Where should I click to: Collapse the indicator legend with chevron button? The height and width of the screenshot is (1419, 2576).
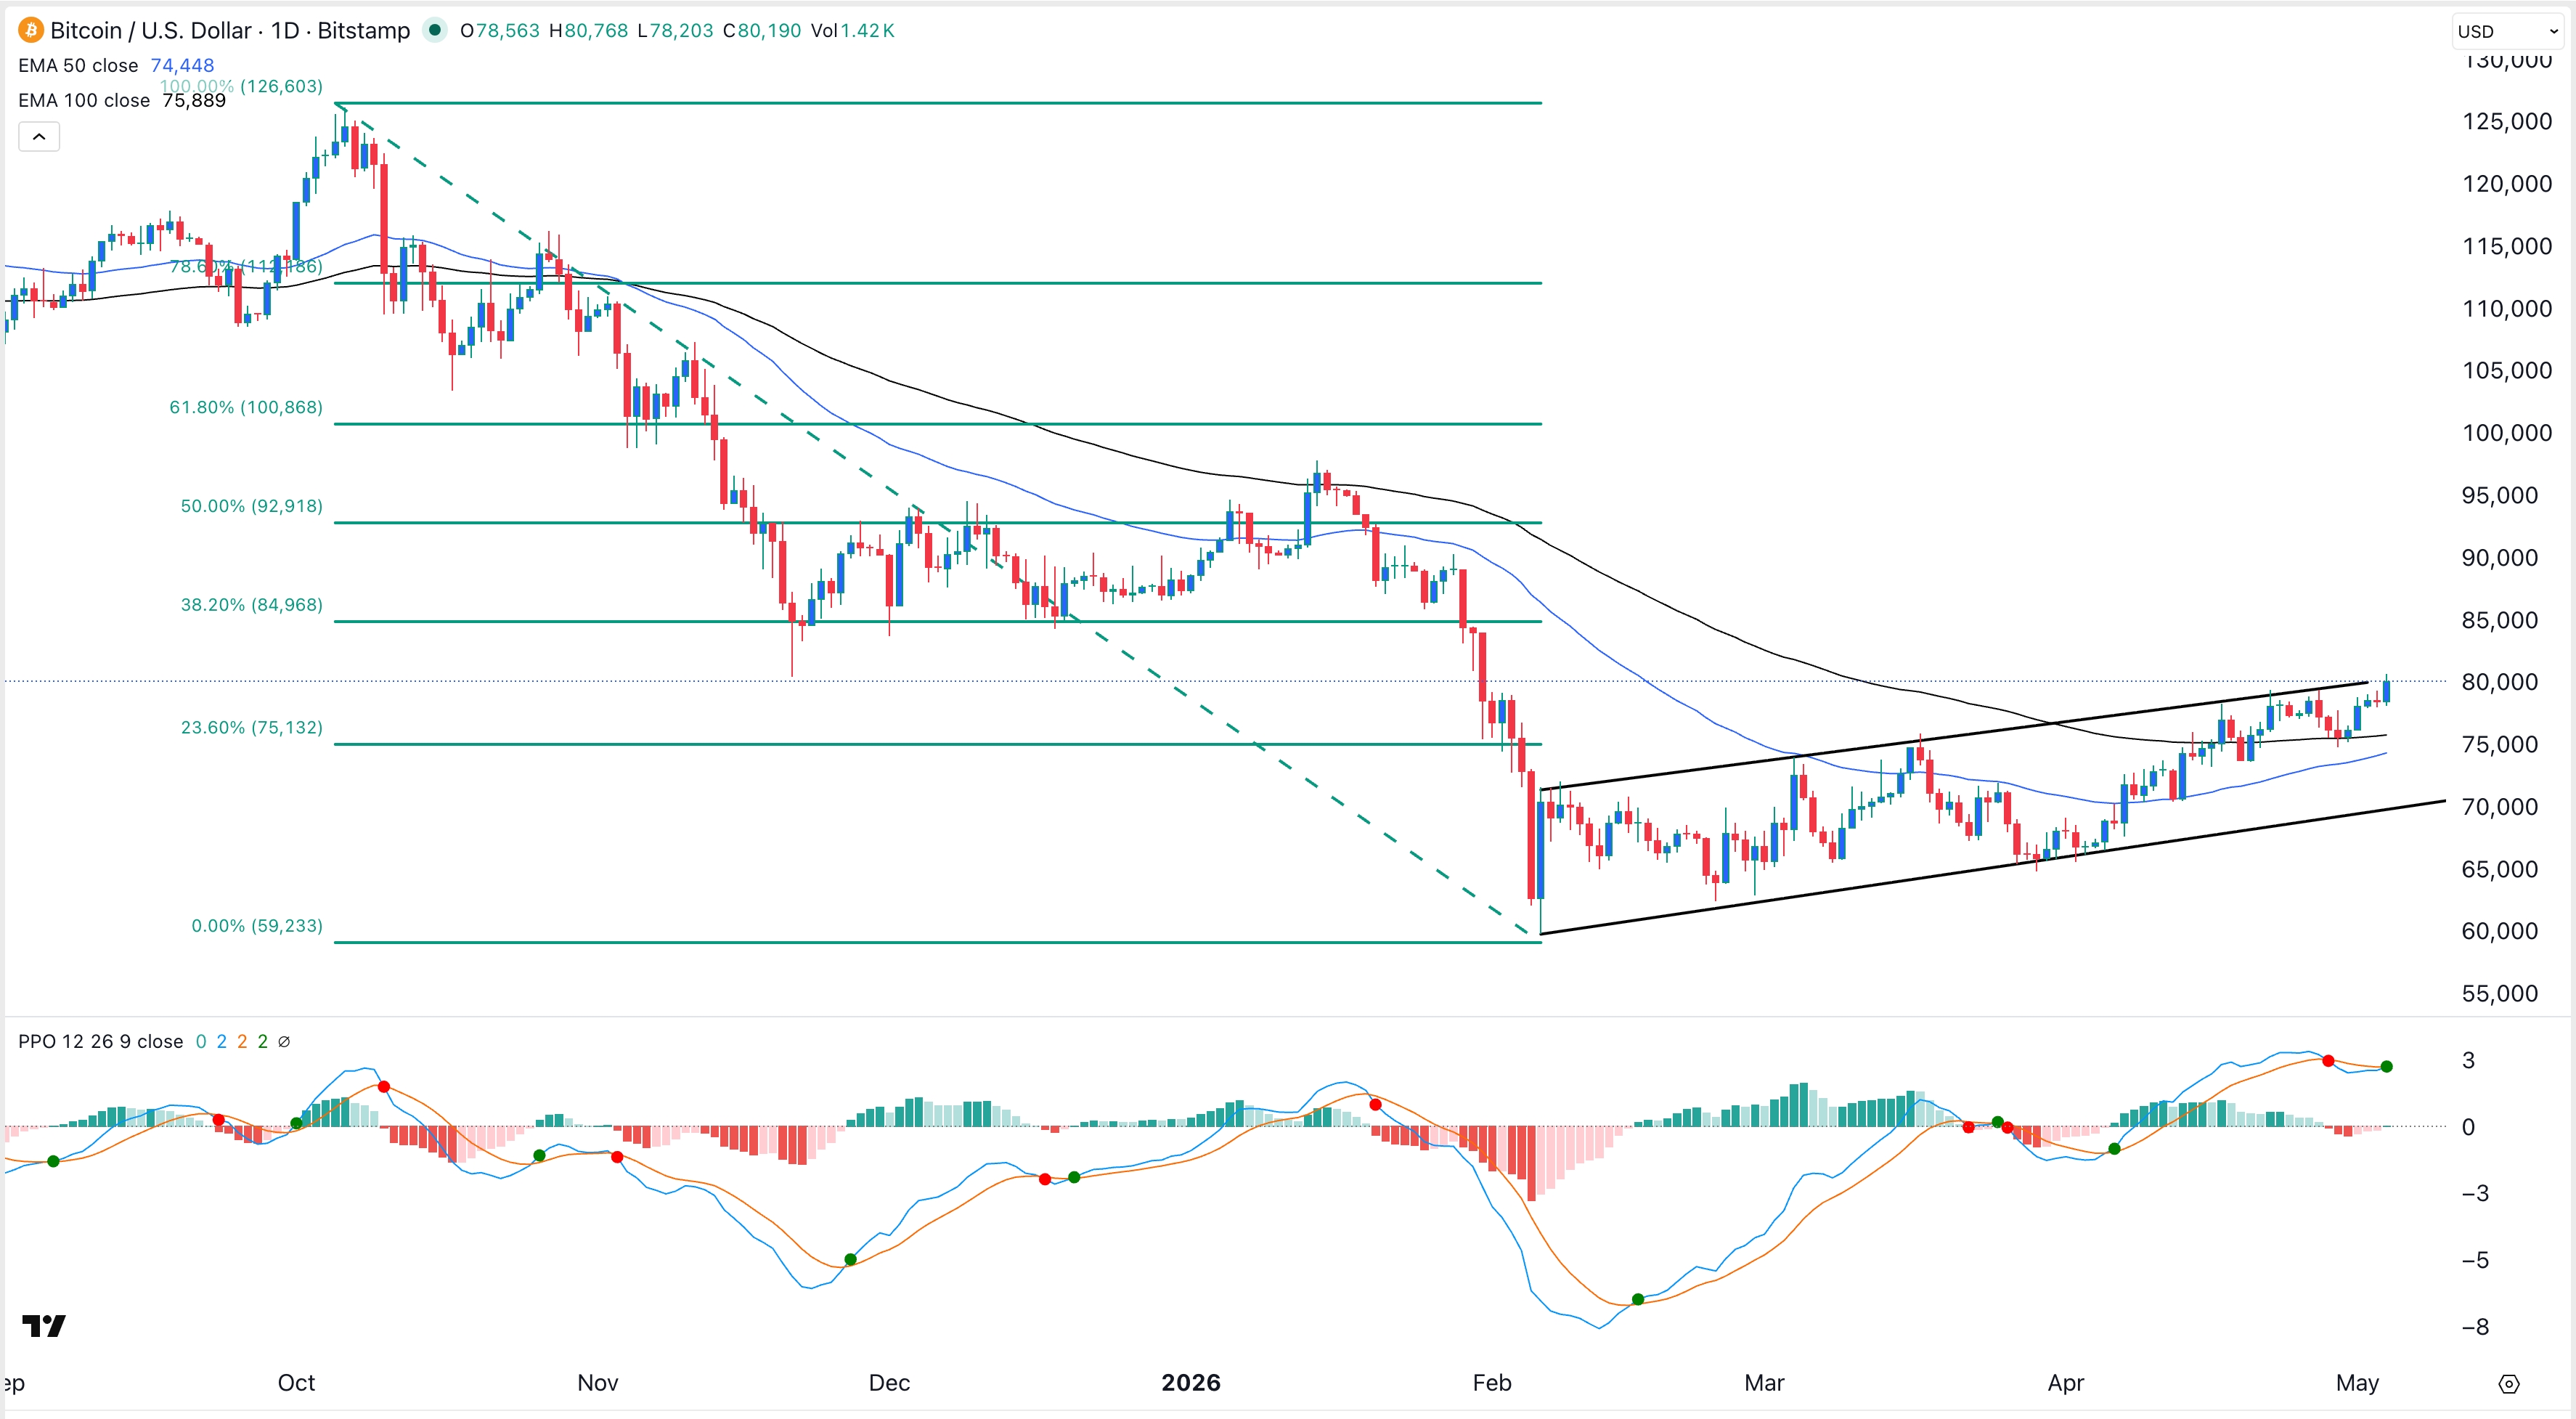click(x=39, y=137)
